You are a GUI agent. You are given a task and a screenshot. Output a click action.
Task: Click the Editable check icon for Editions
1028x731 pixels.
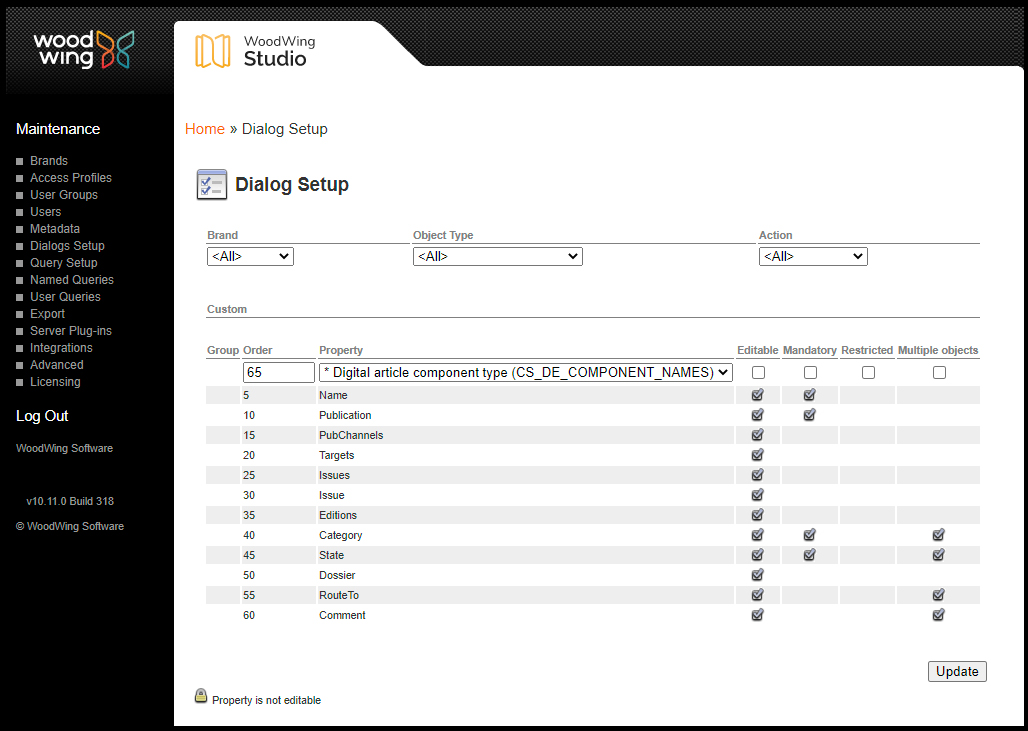(757, 515)
